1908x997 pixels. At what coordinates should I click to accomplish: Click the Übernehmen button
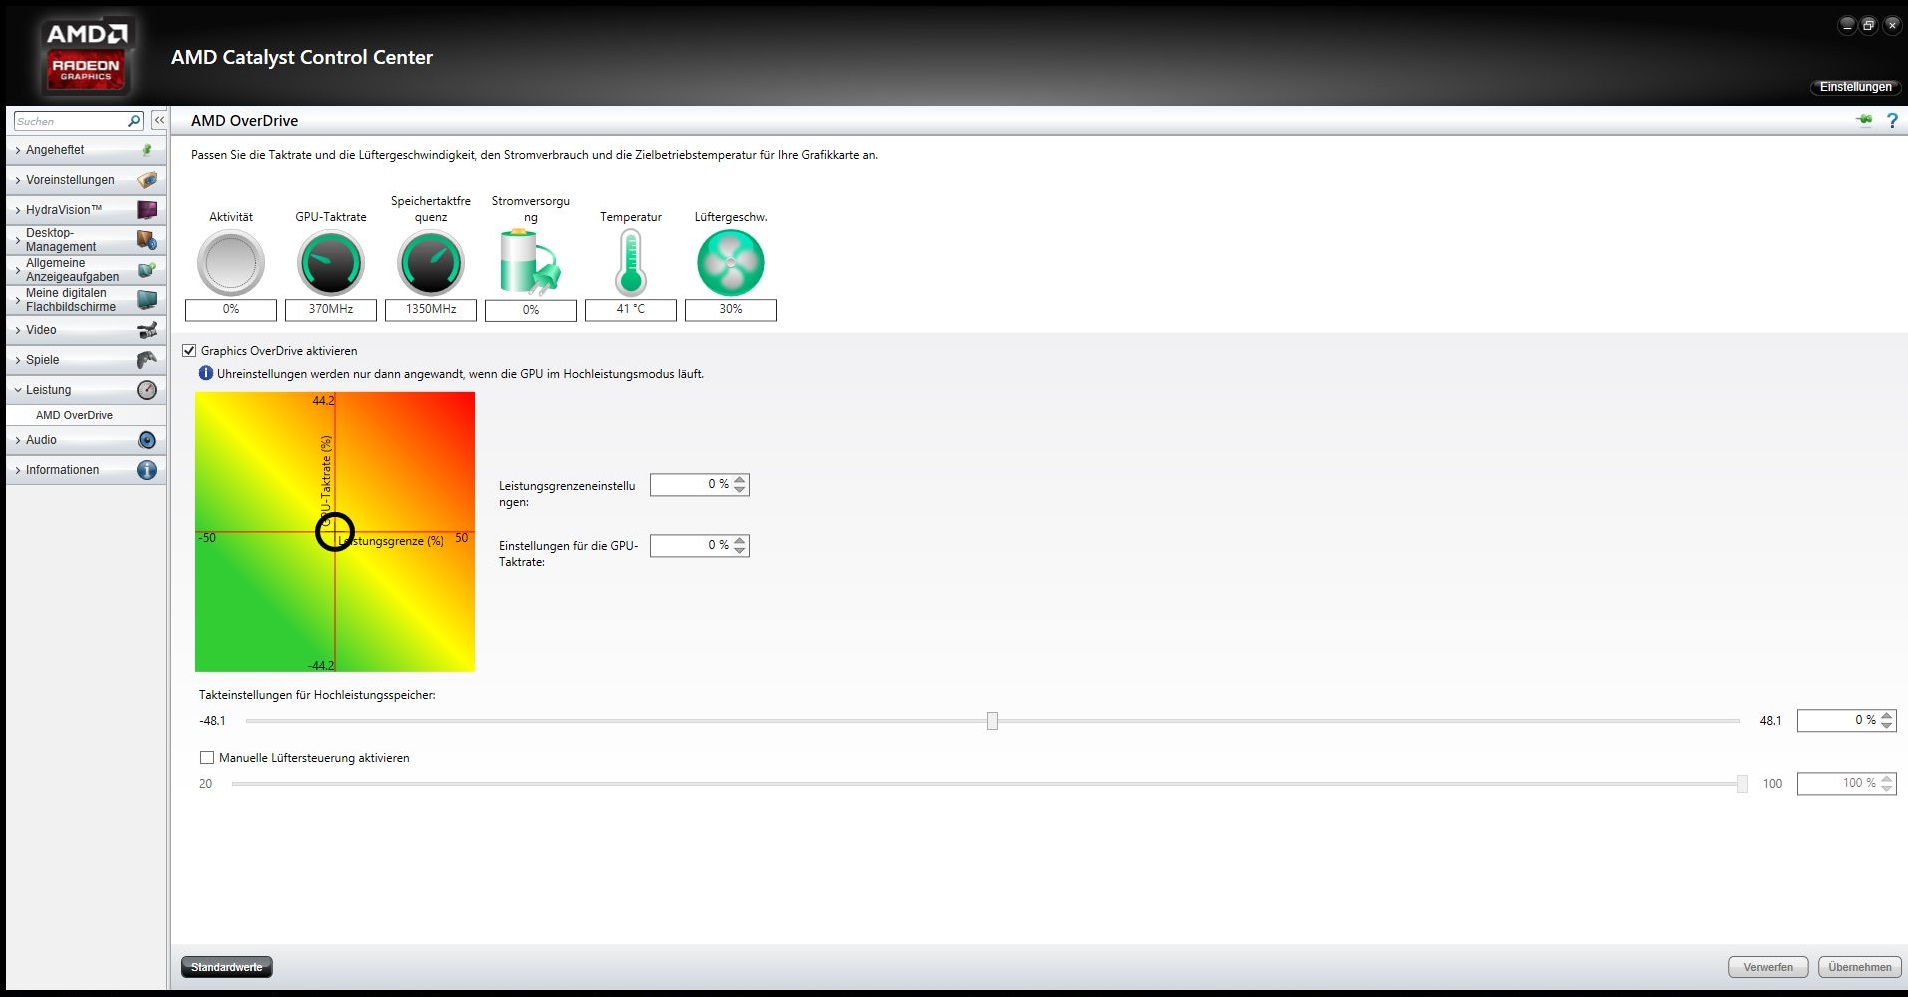(x=1860, y=967)
